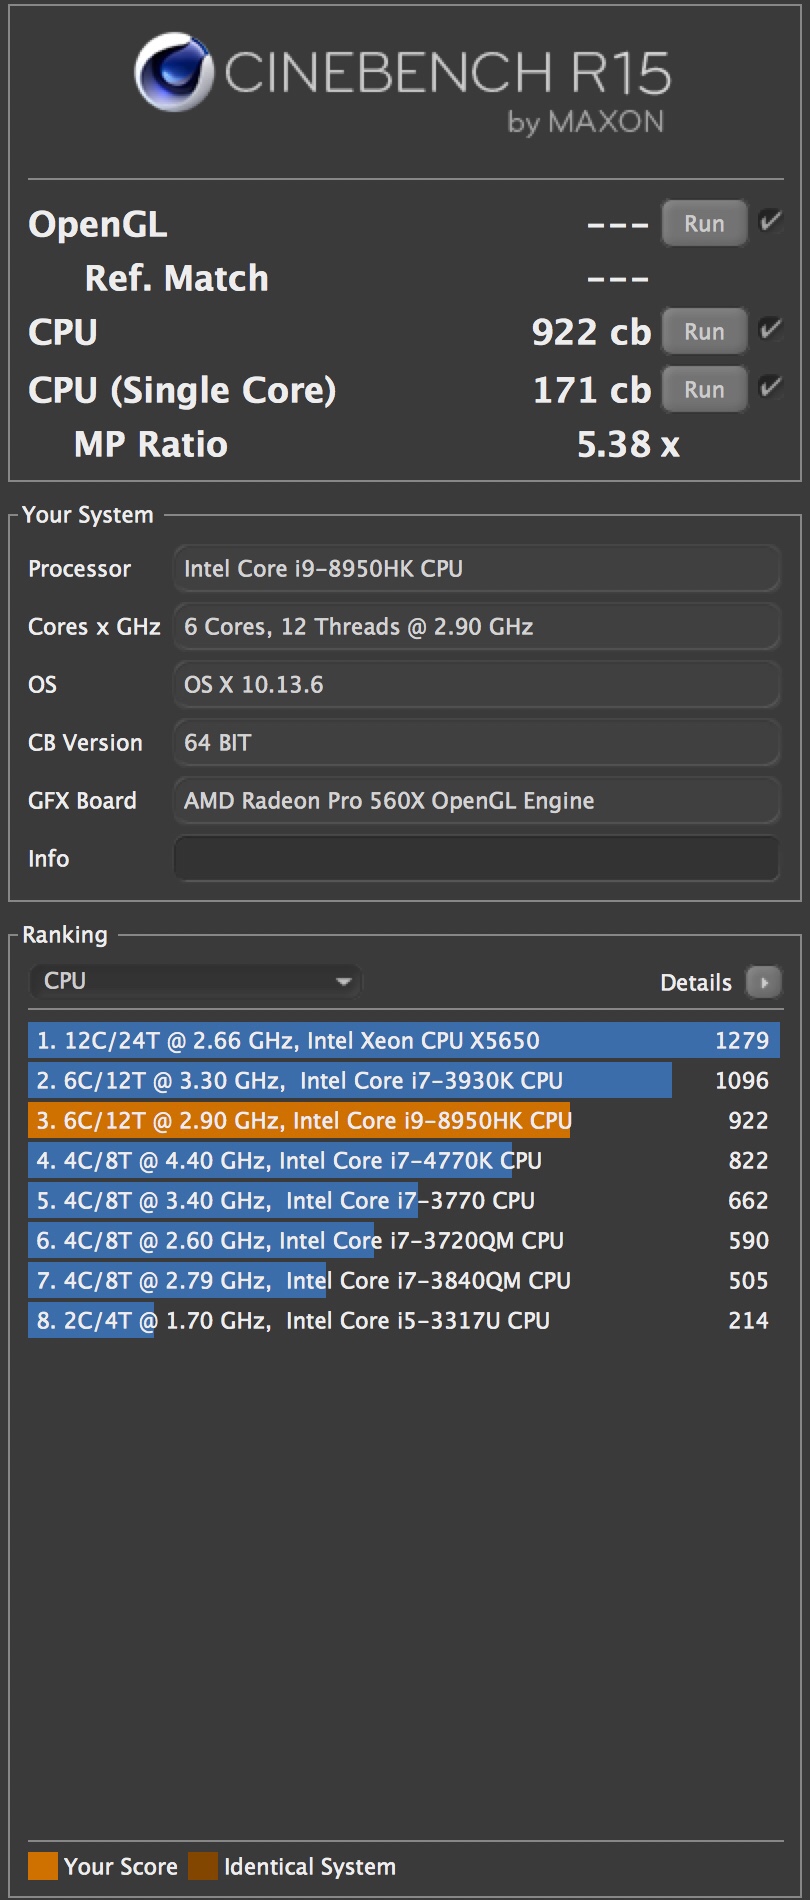The image size is (810, 1900).
Task: Select Core i7-3720QM ranking row
Action: 403,1240
